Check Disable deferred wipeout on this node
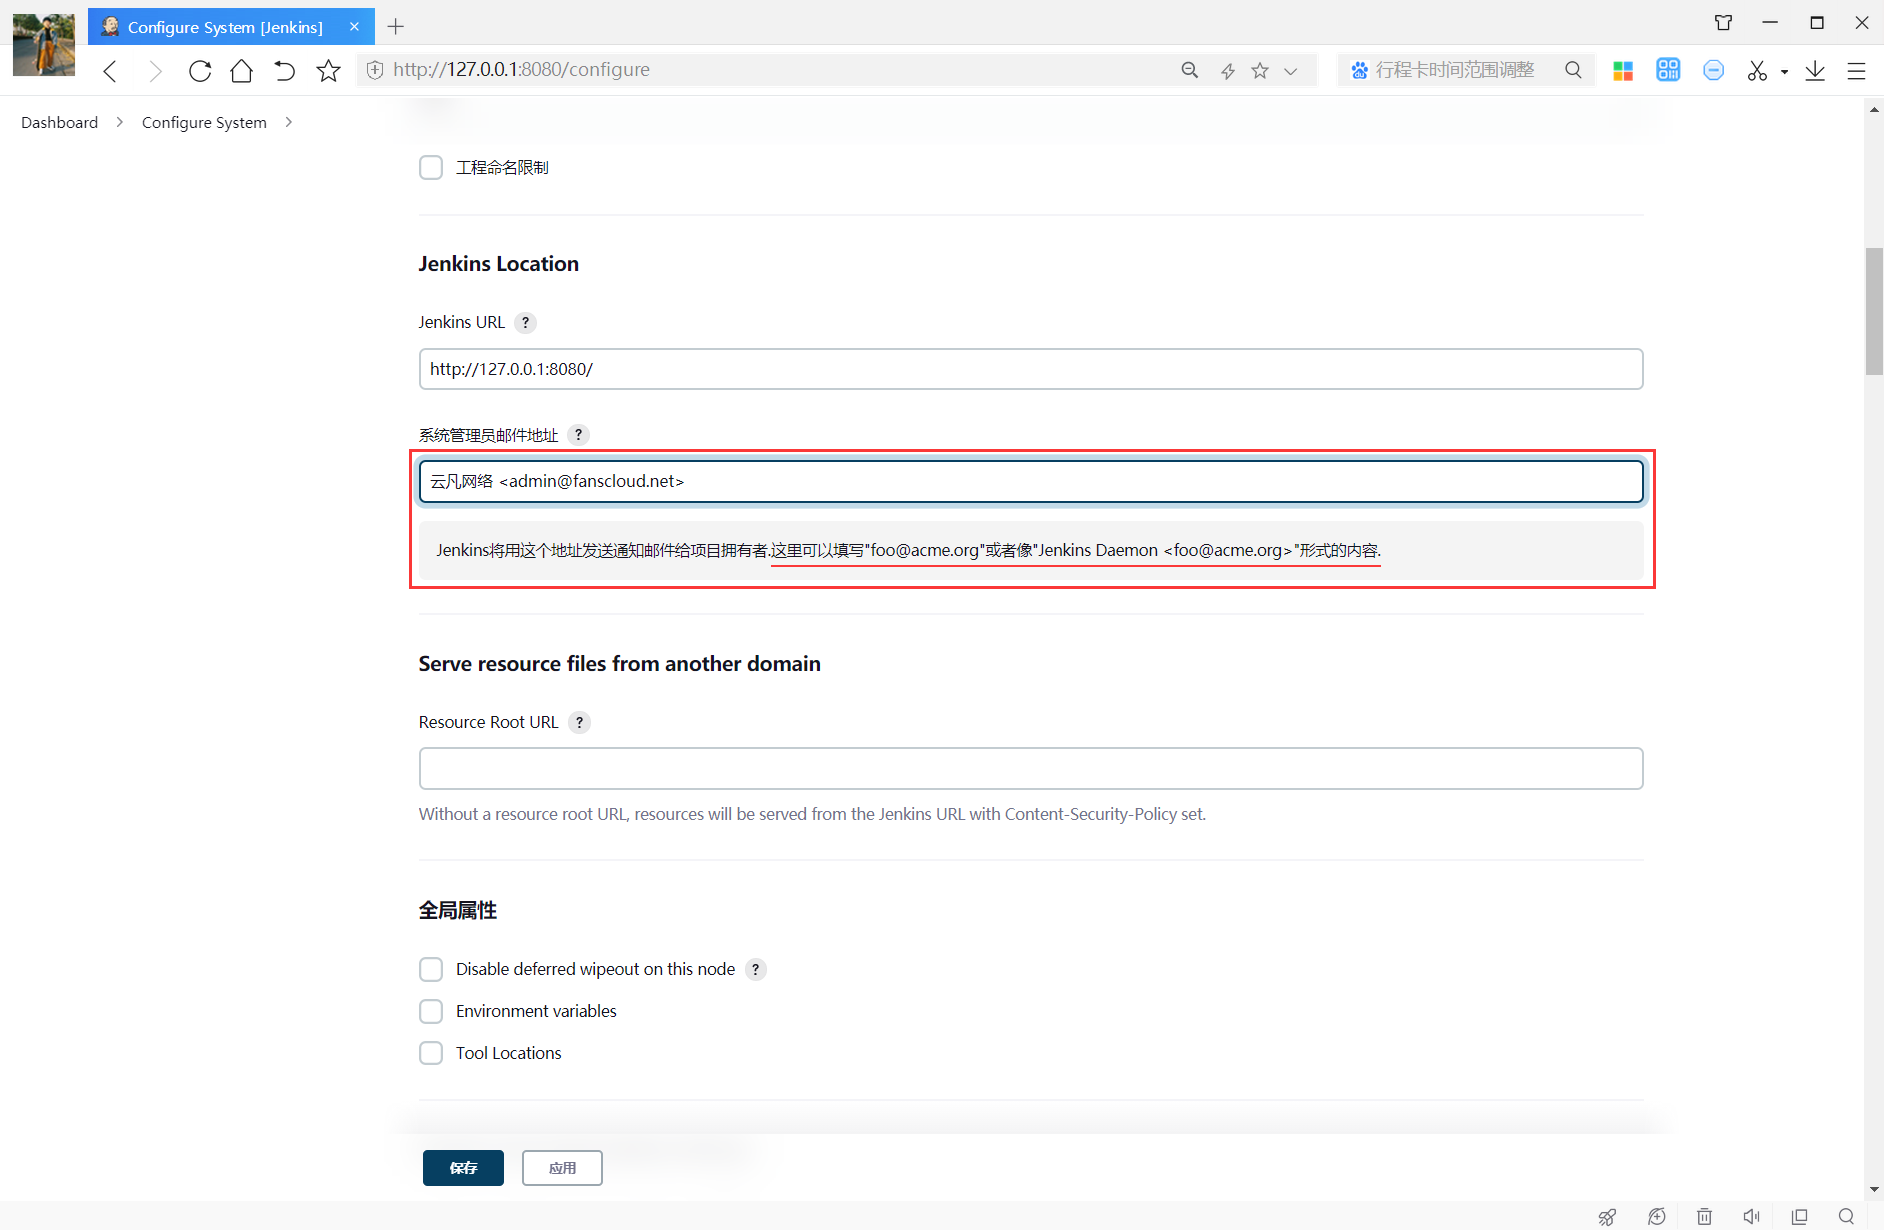Viewport: 1884px width, 1230px height. point(431,969)
